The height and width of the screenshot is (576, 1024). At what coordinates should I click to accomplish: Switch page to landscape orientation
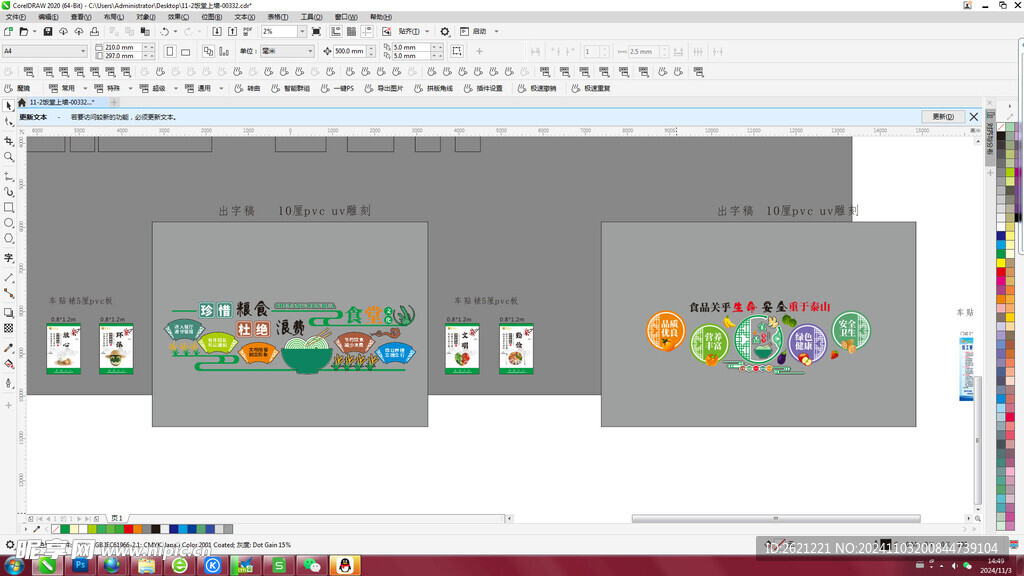185,51
